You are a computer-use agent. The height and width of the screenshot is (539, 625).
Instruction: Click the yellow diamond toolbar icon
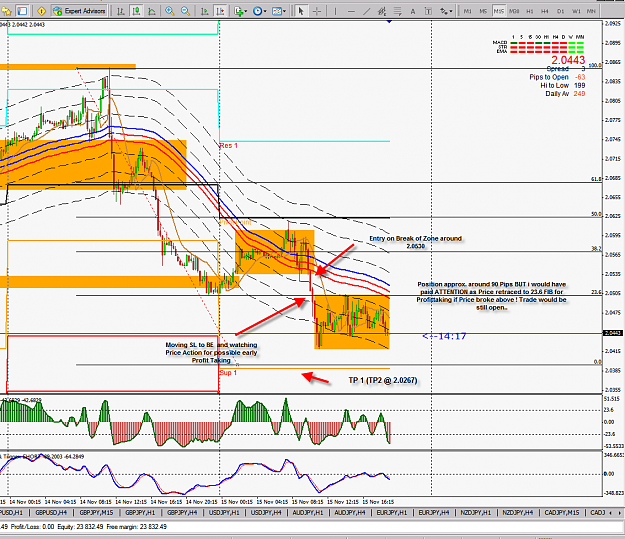coord(42,11)
